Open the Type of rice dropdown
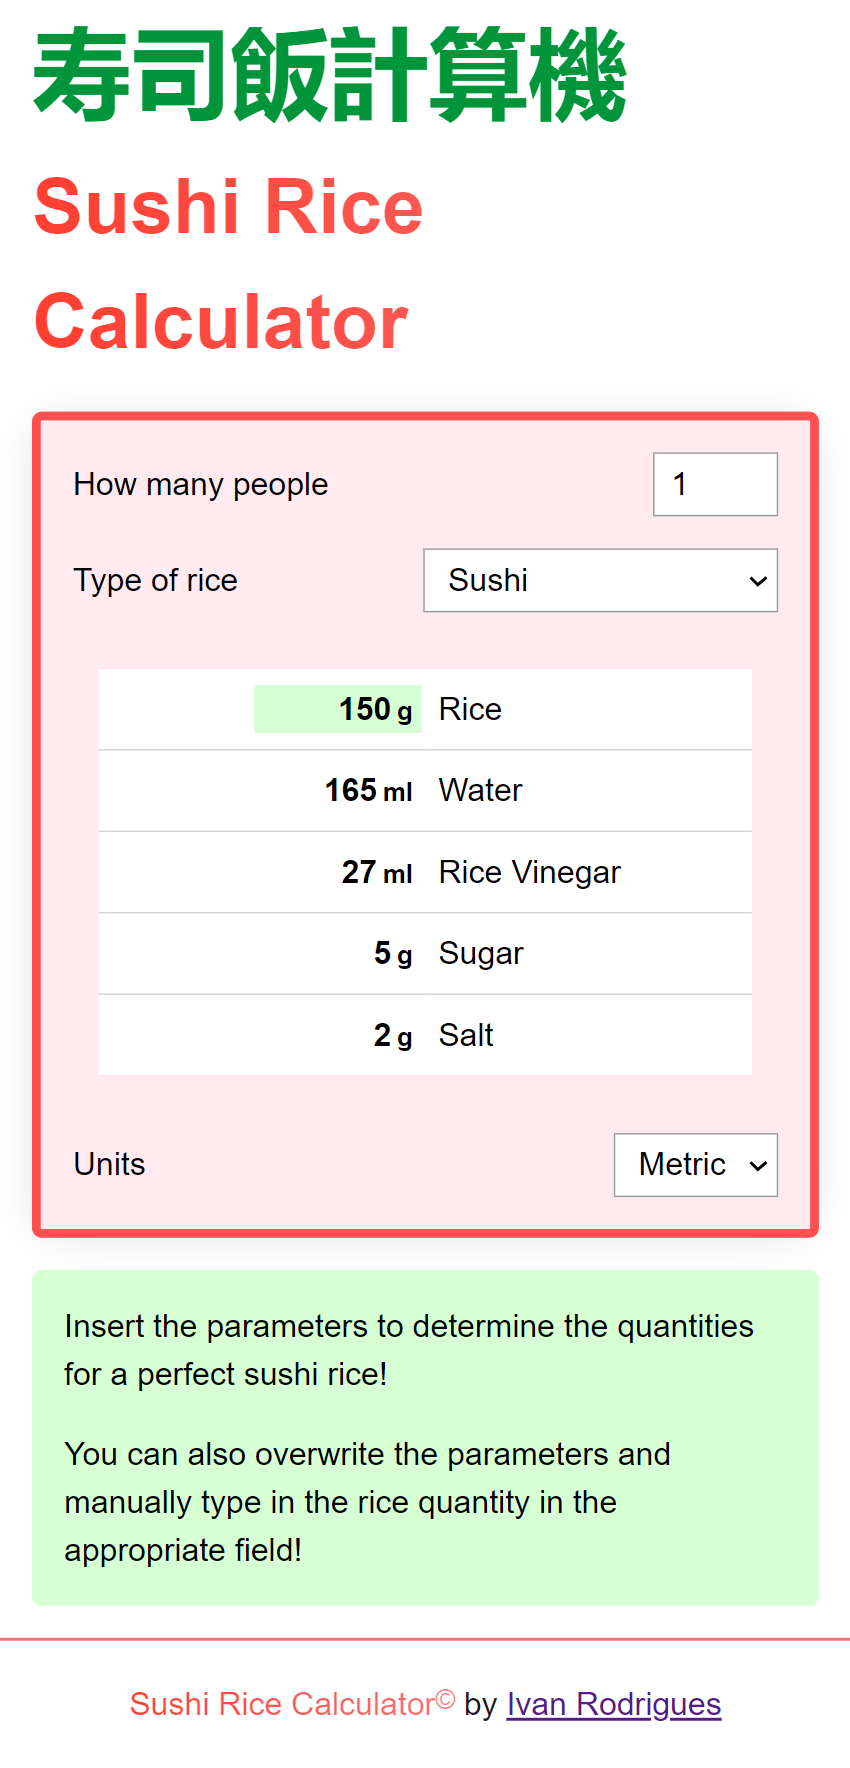This screenshot has width=850, height=1768. [x=600, y=580]
